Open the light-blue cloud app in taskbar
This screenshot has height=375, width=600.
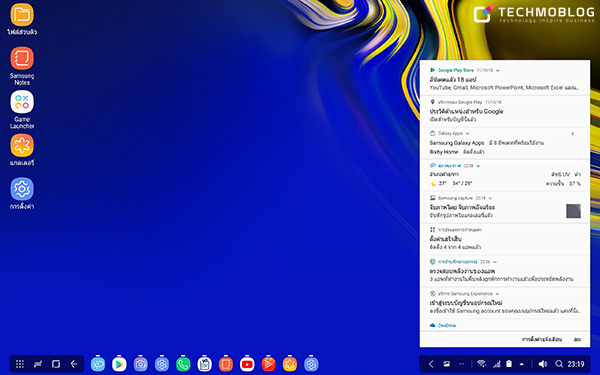[98, 364]
